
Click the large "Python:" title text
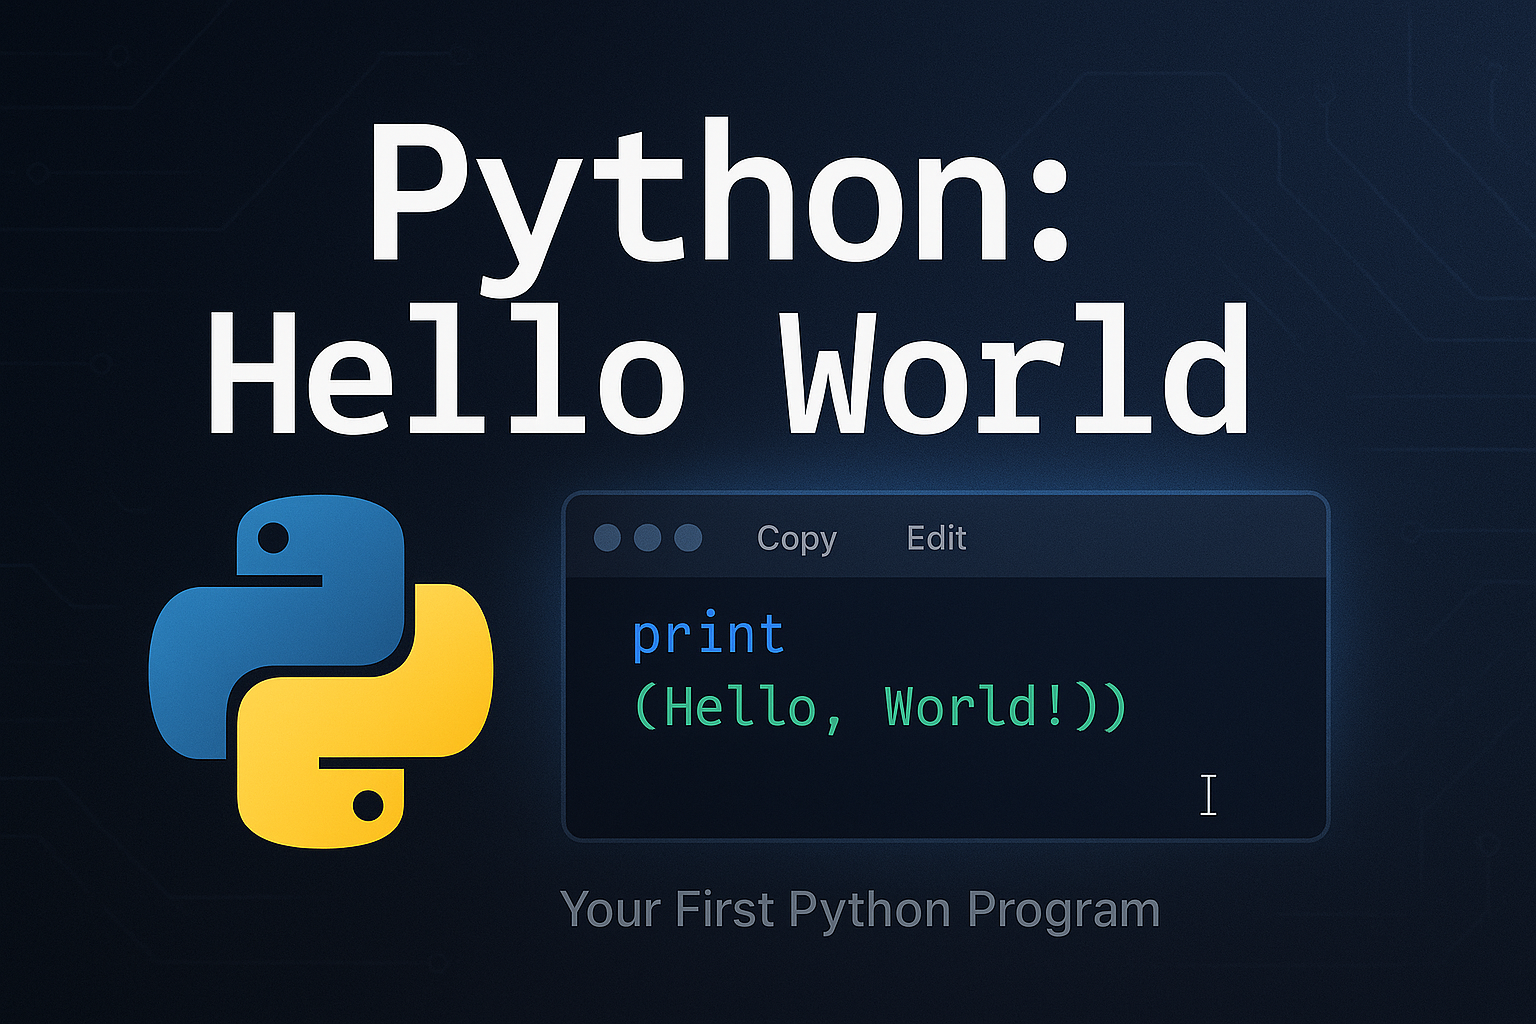(720, 195)
